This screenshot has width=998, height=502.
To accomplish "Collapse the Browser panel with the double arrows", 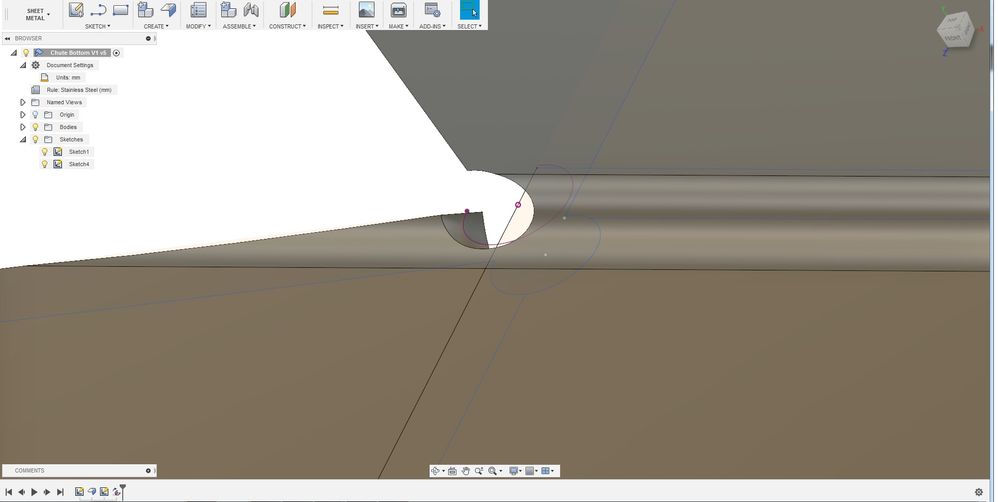I will tap(8, 38).
